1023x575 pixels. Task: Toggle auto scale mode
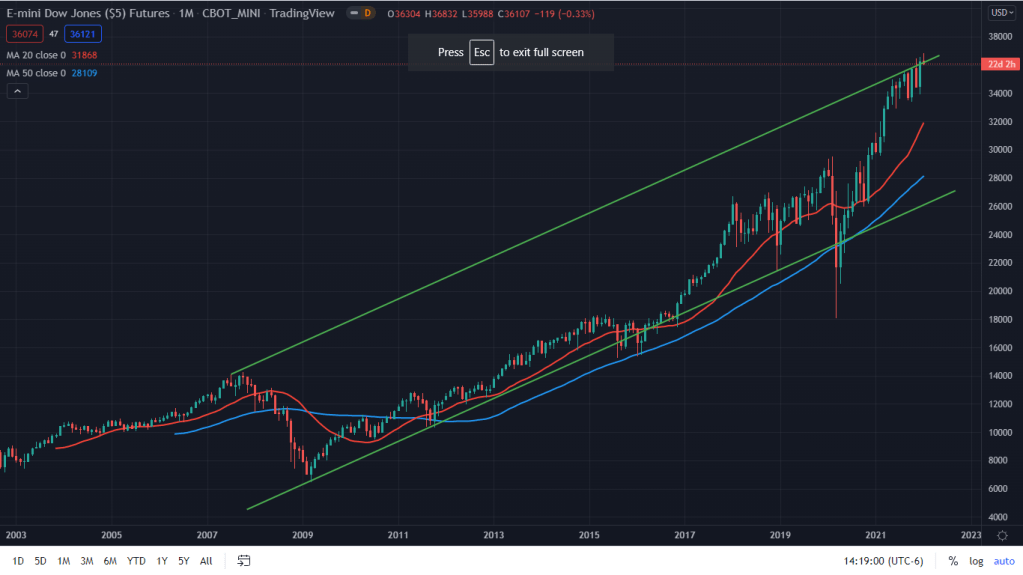tap(1004, 561)
